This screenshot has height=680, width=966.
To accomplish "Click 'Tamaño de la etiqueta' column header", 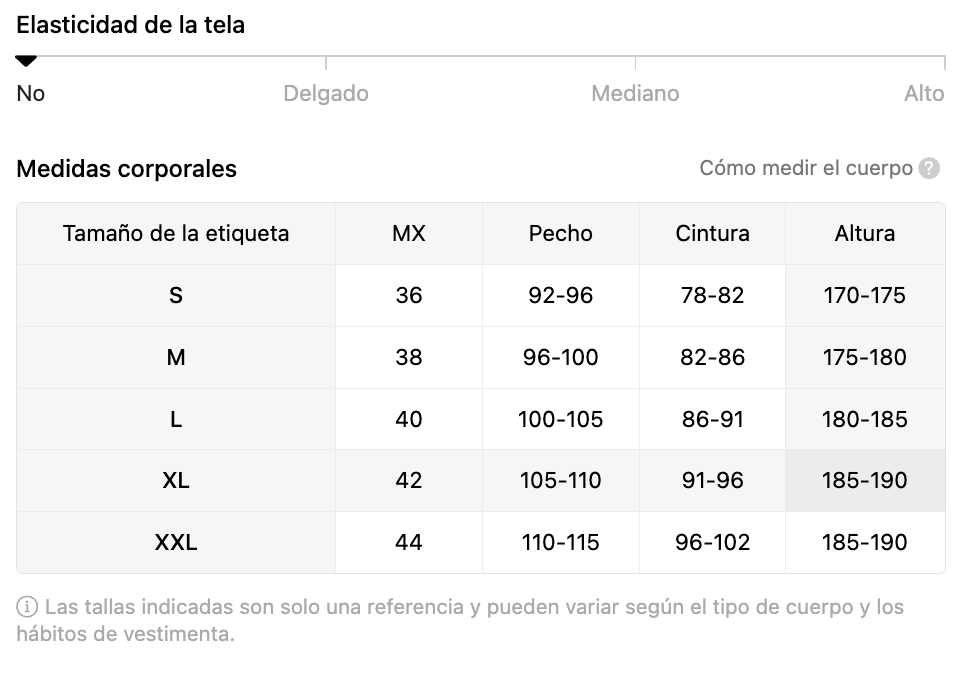I will point(176,233).
